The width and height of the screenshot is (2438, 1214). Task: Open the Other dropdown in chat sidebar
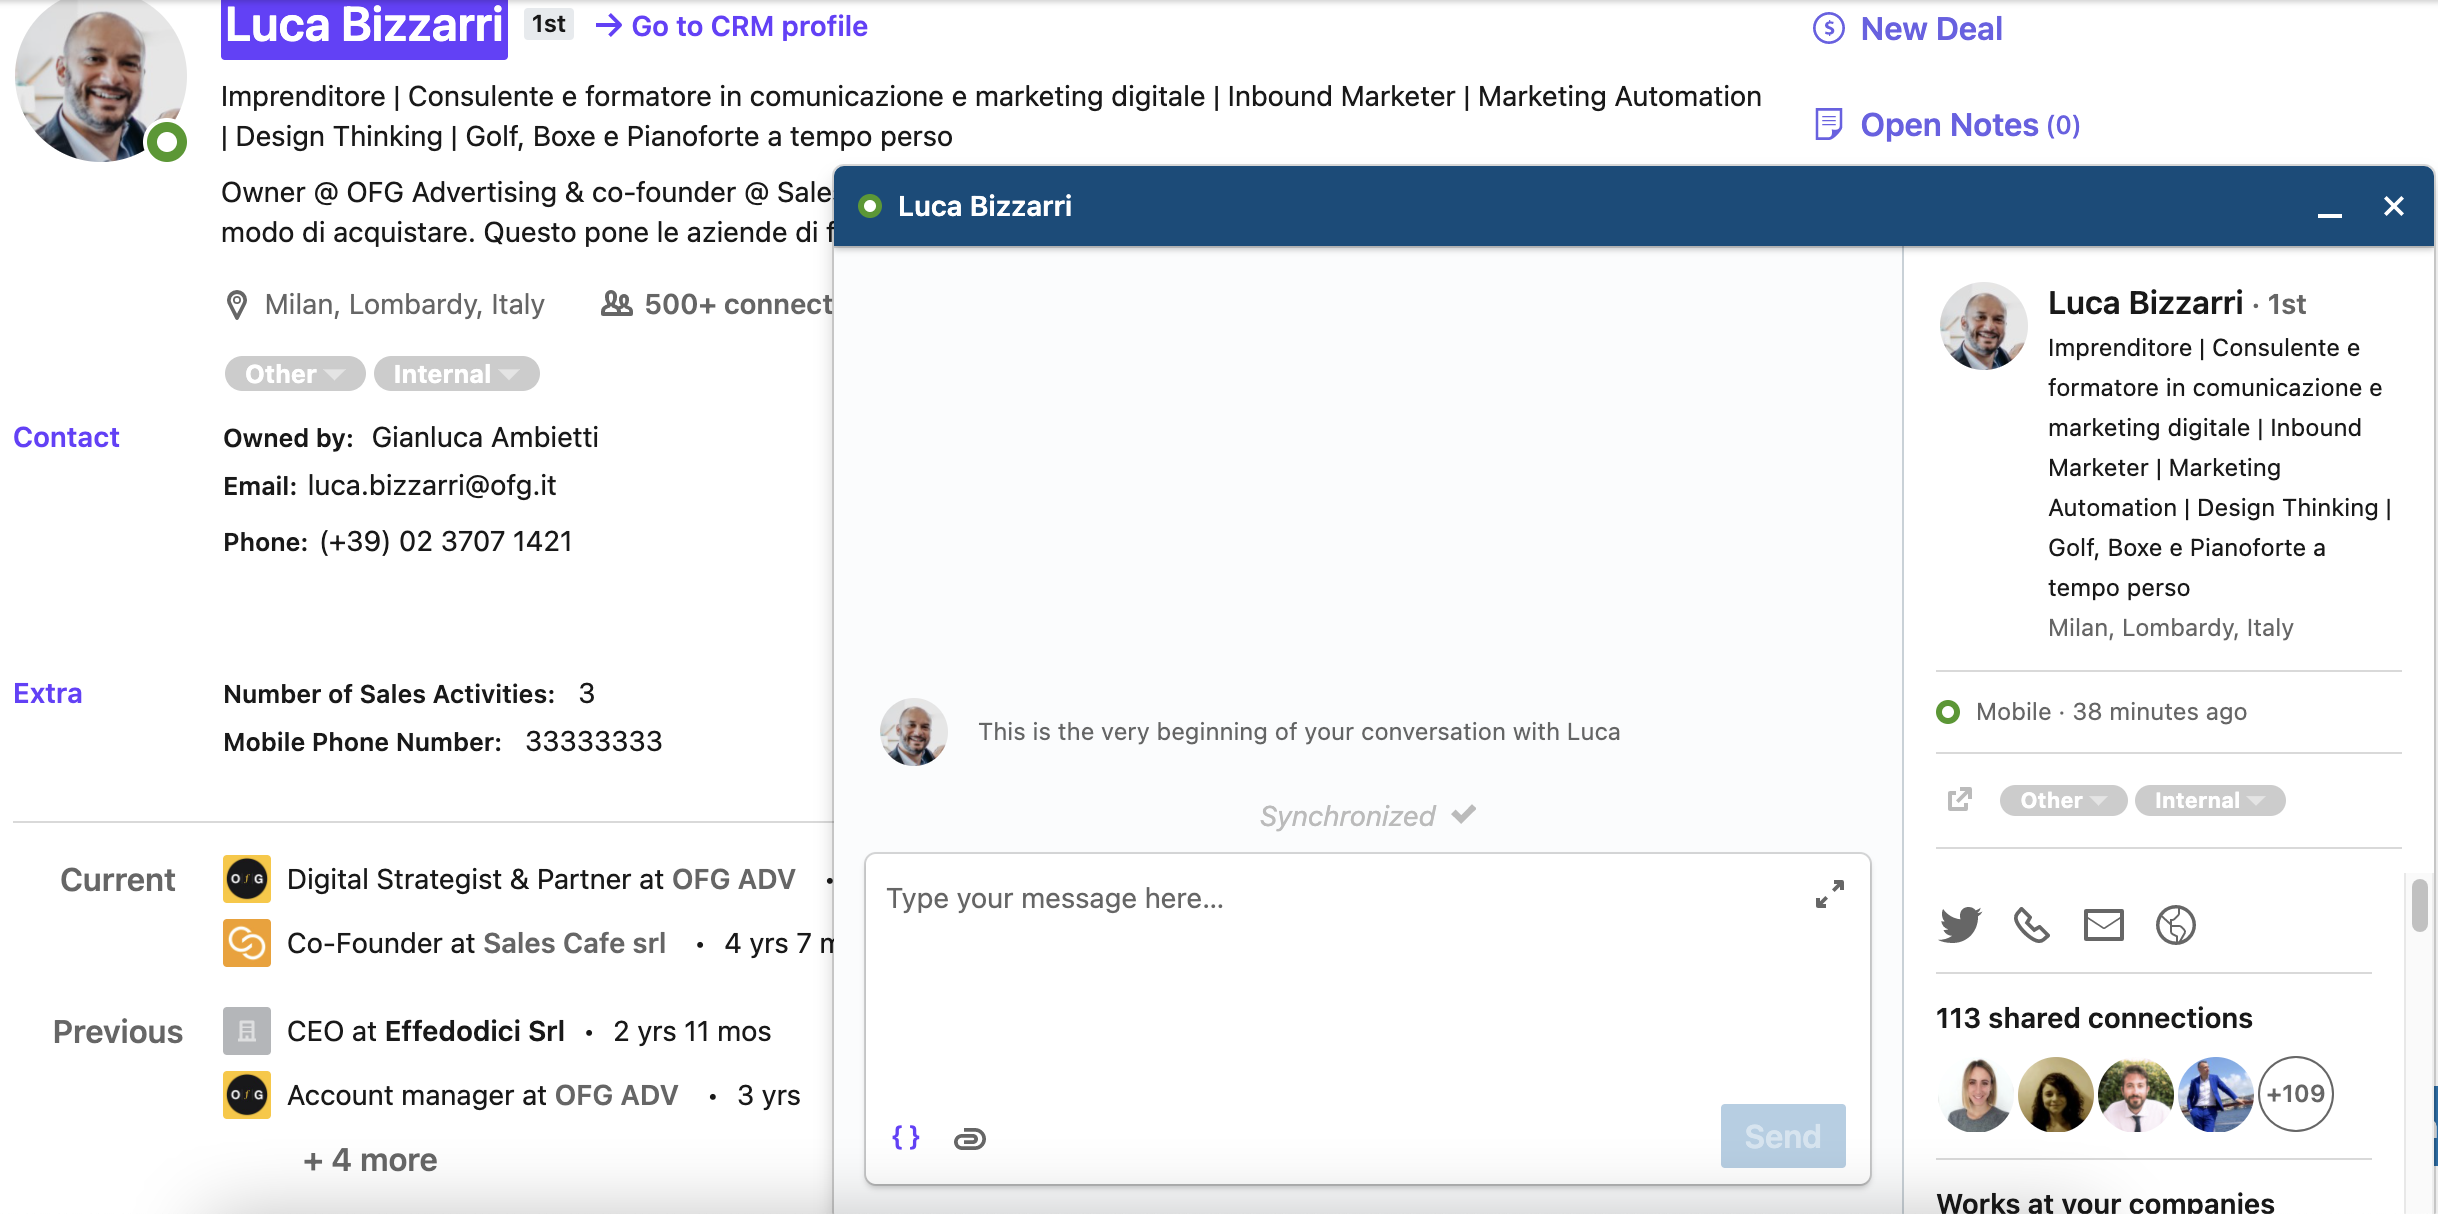coord(2063,800)
